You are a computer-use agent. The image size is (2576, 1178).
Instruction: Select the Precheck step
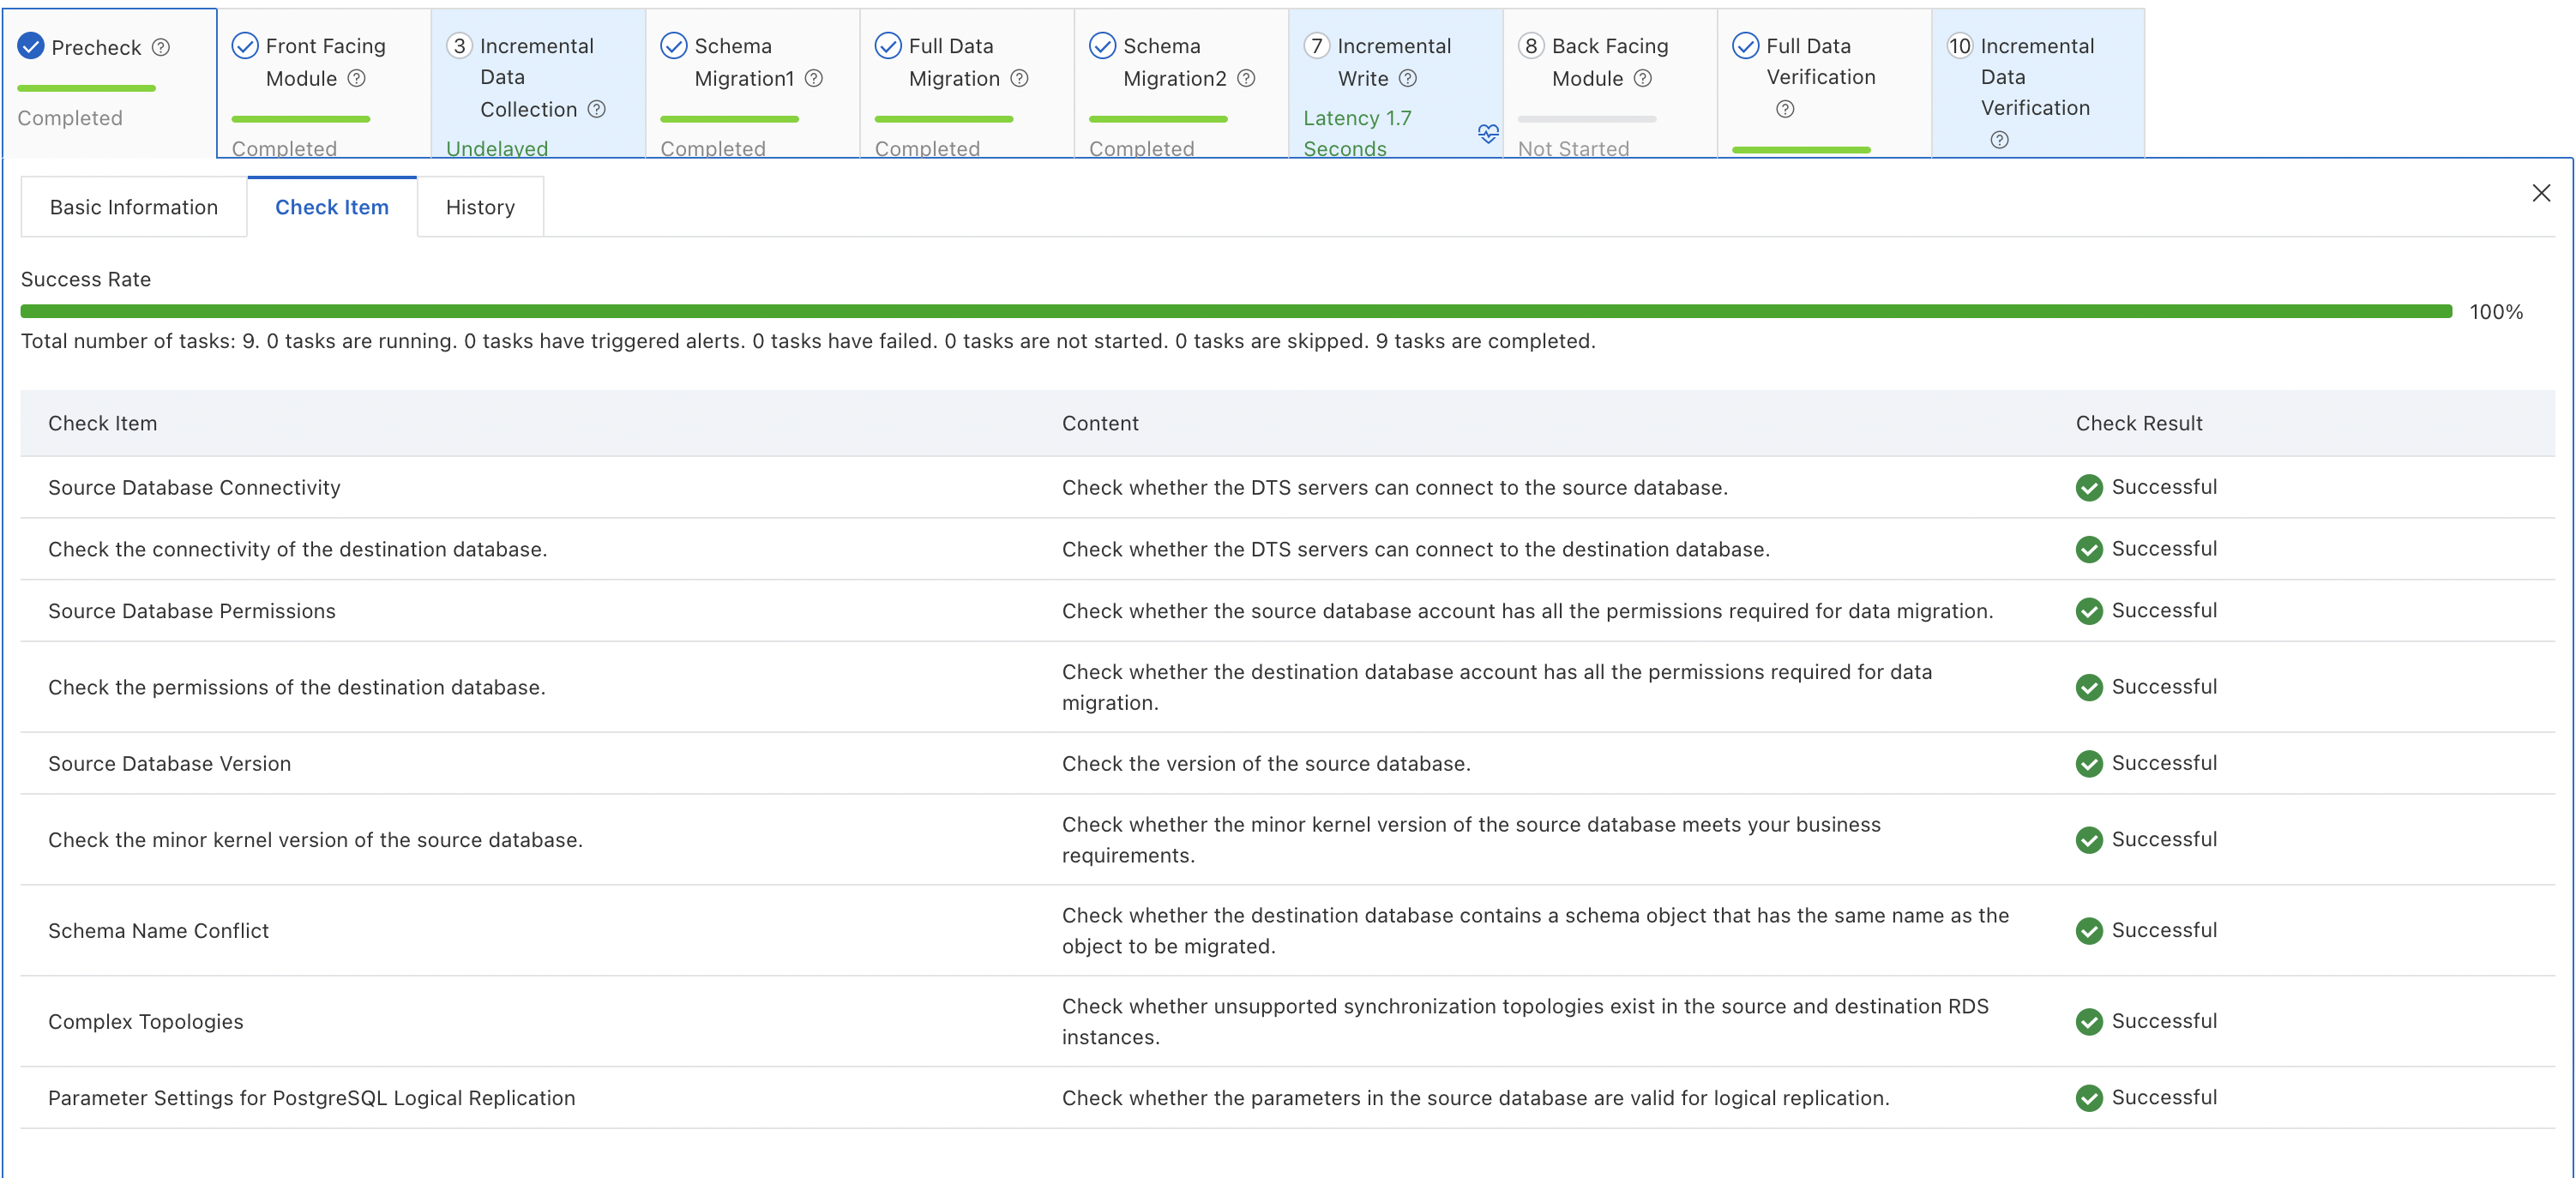tap(95, 47)
